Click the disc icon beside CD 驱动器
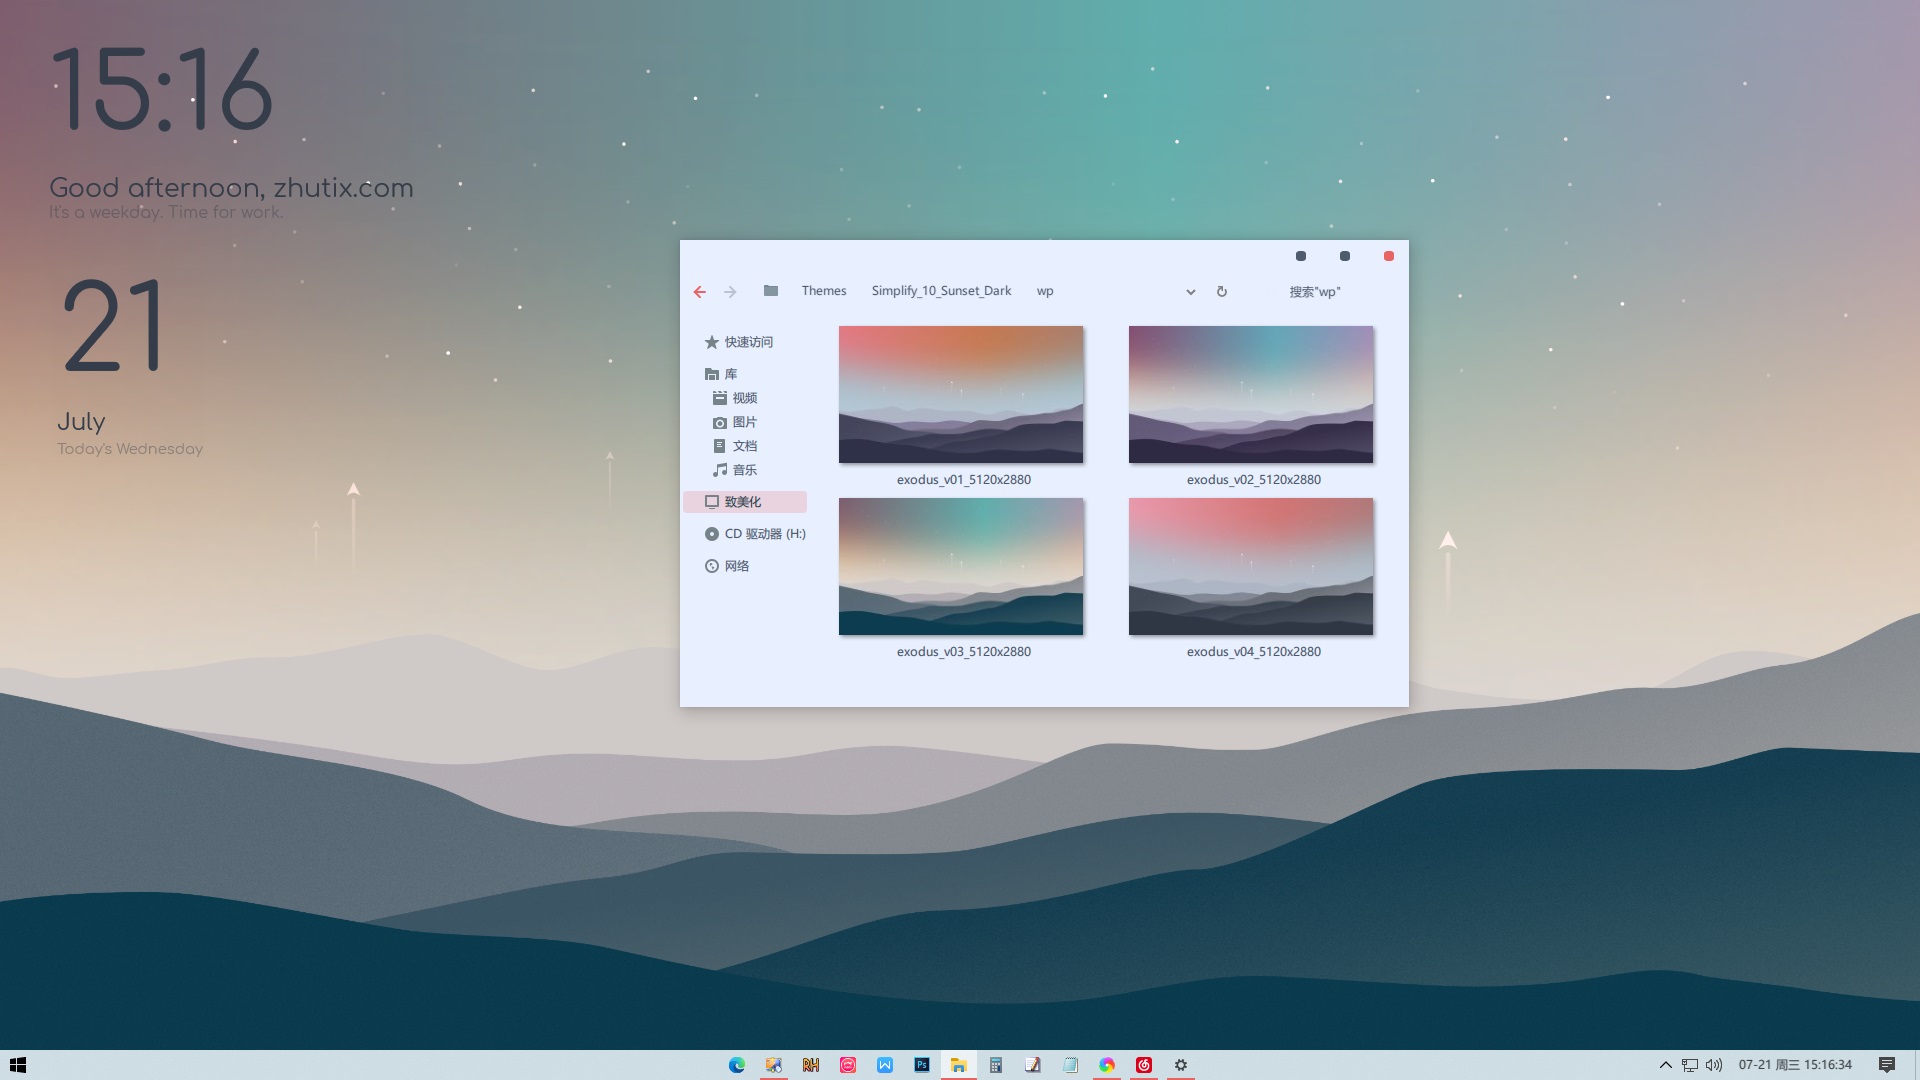 [x=711, y=534]
